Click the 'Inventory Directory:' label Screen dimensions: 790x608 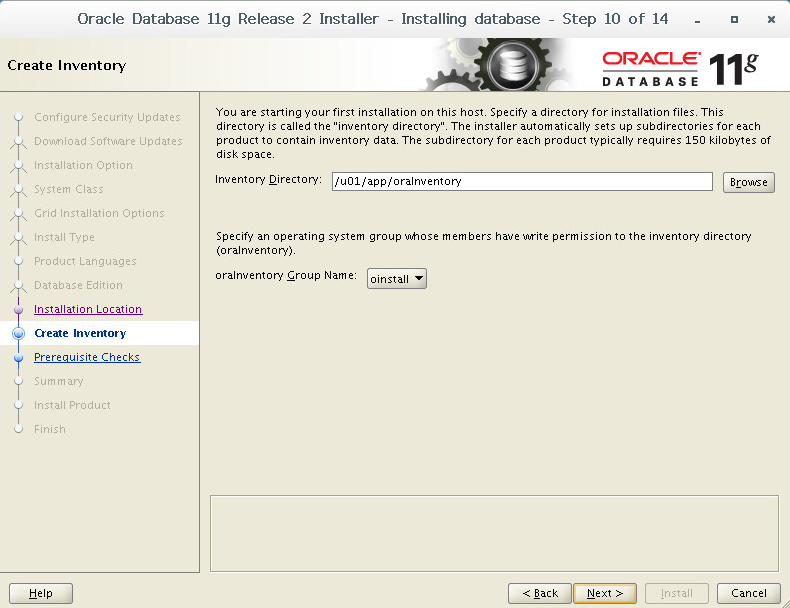[x=268, y=179]
